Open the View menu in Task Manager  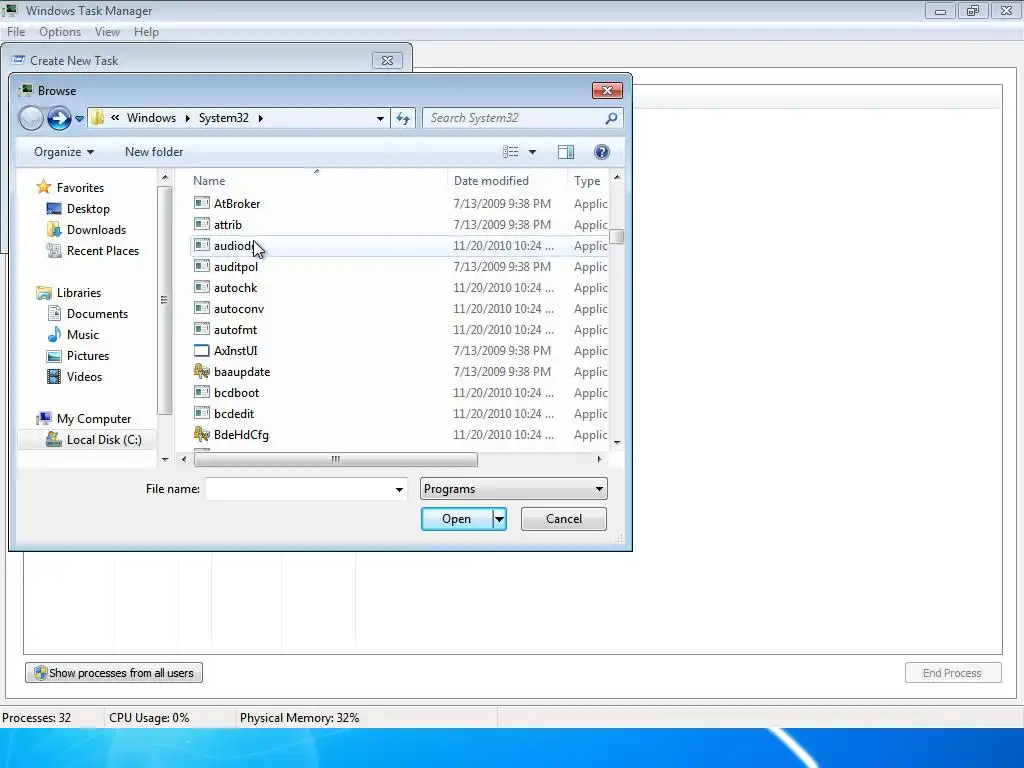[x=107, y=32]
